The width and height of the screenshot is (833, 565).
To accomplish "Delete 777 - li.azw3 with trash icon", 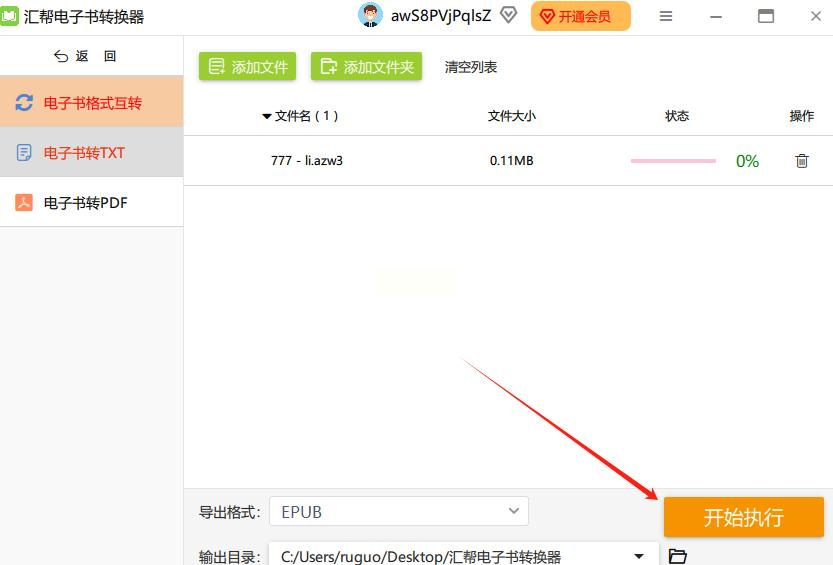I will point(802,160).
